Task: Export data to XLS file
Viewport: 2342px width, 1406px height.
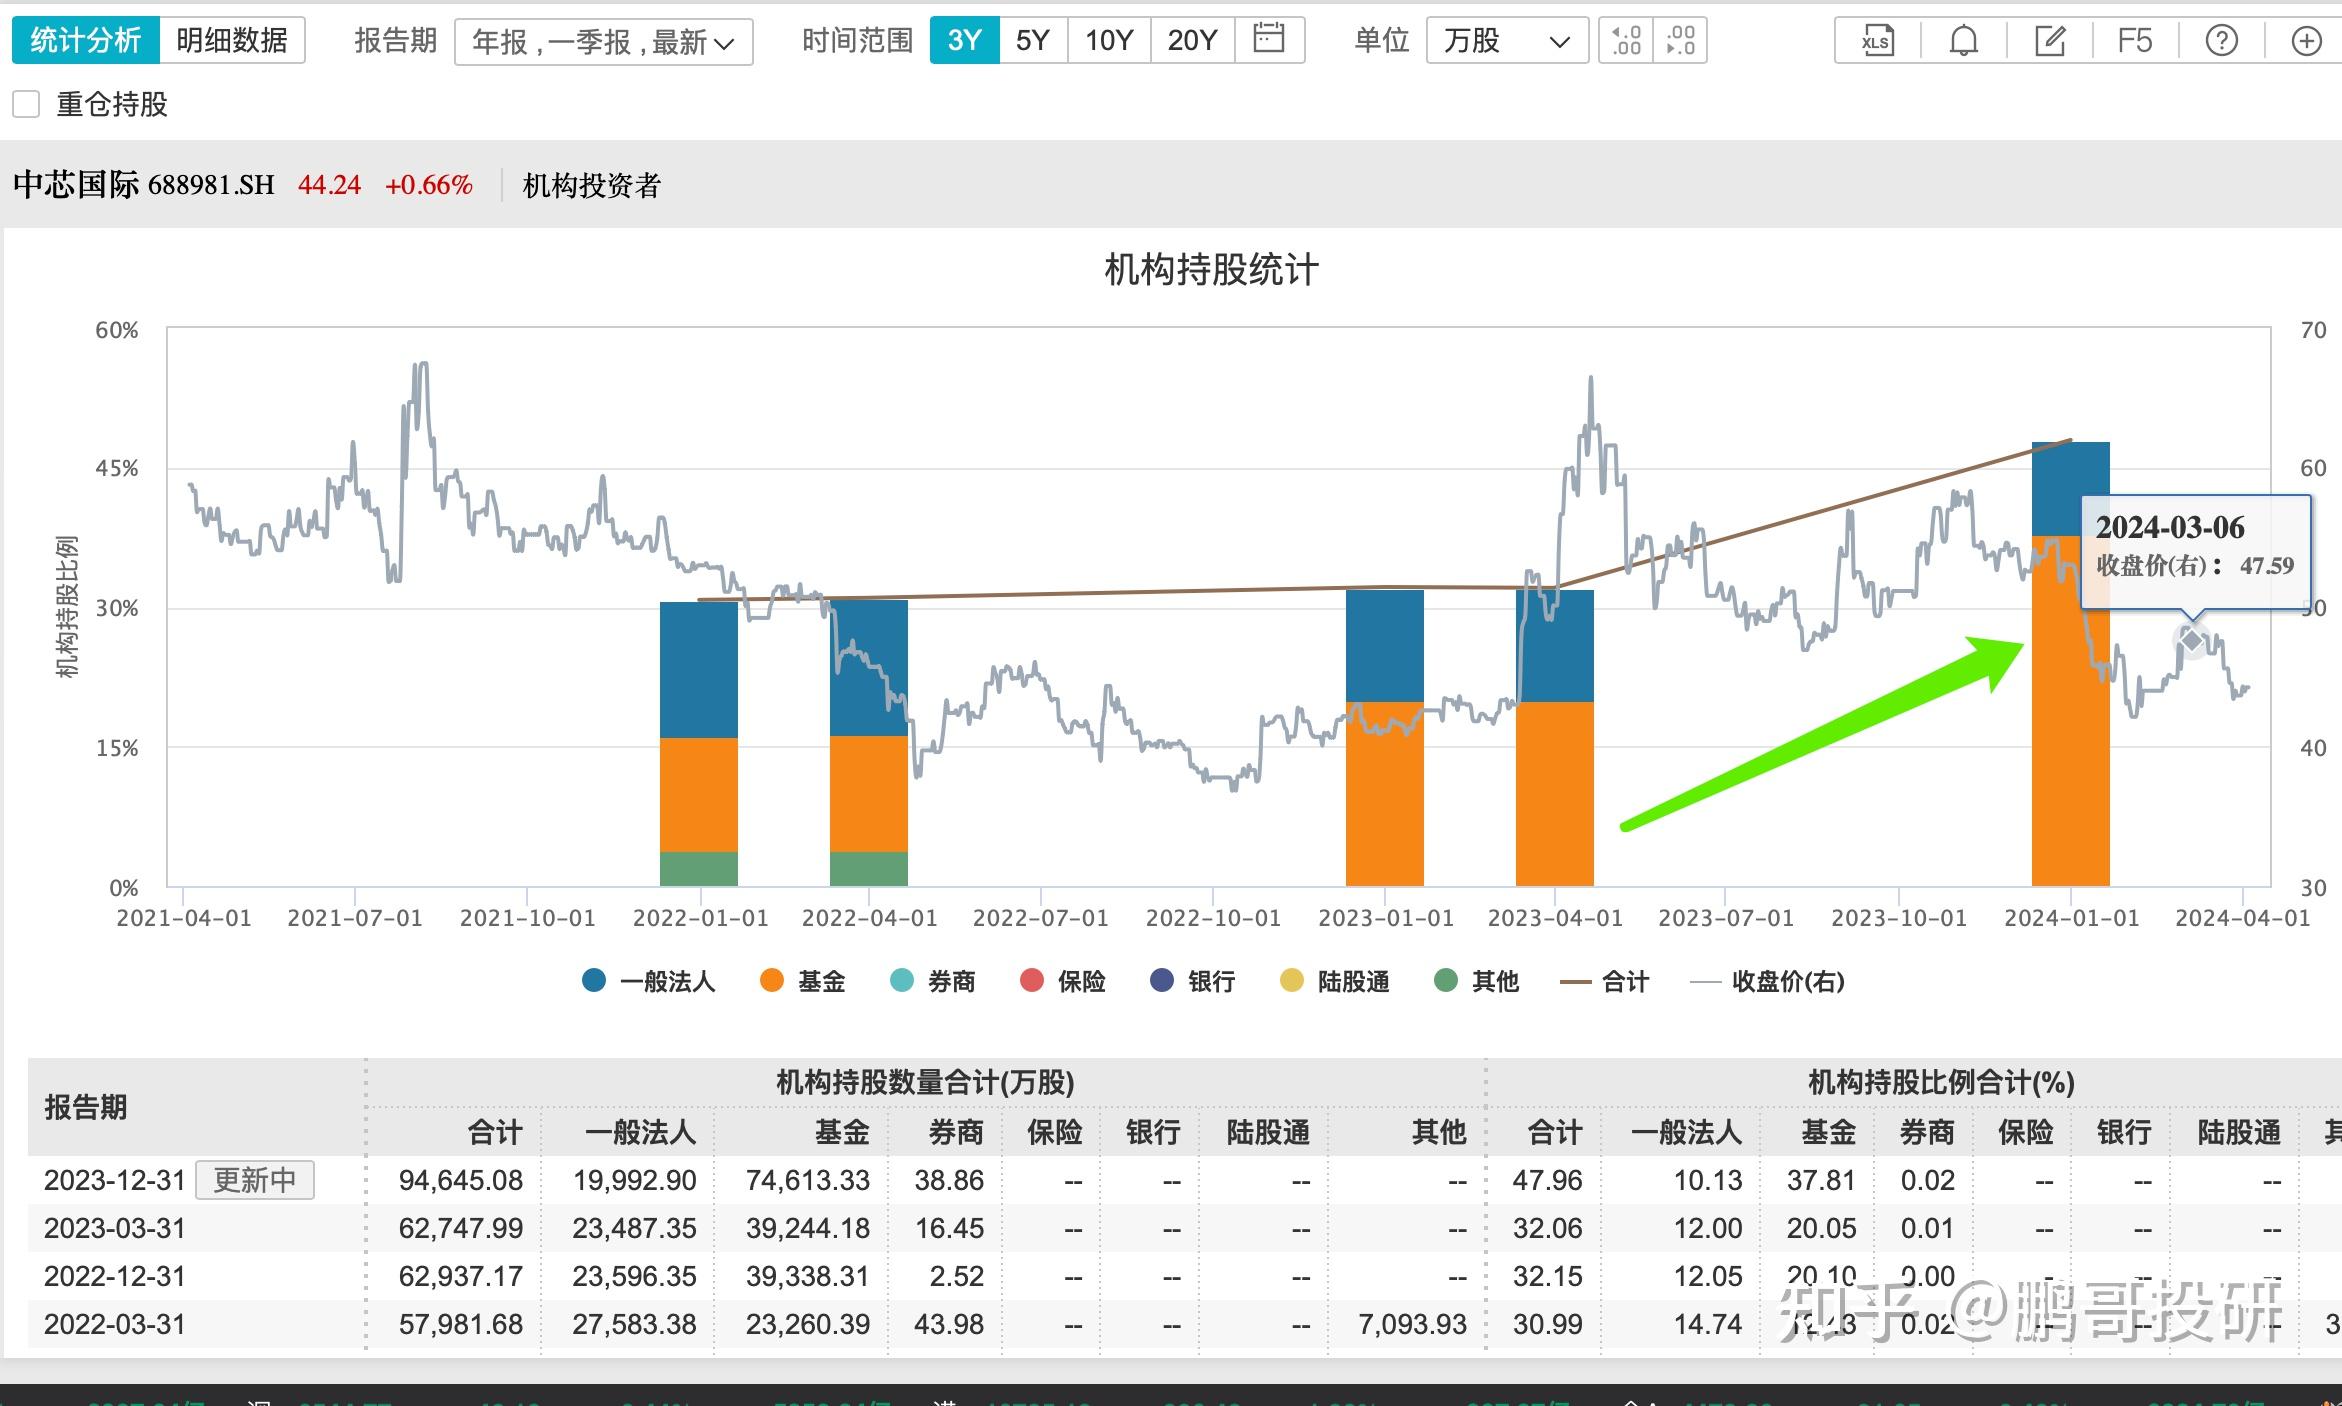Action: tap(1877, 40)
